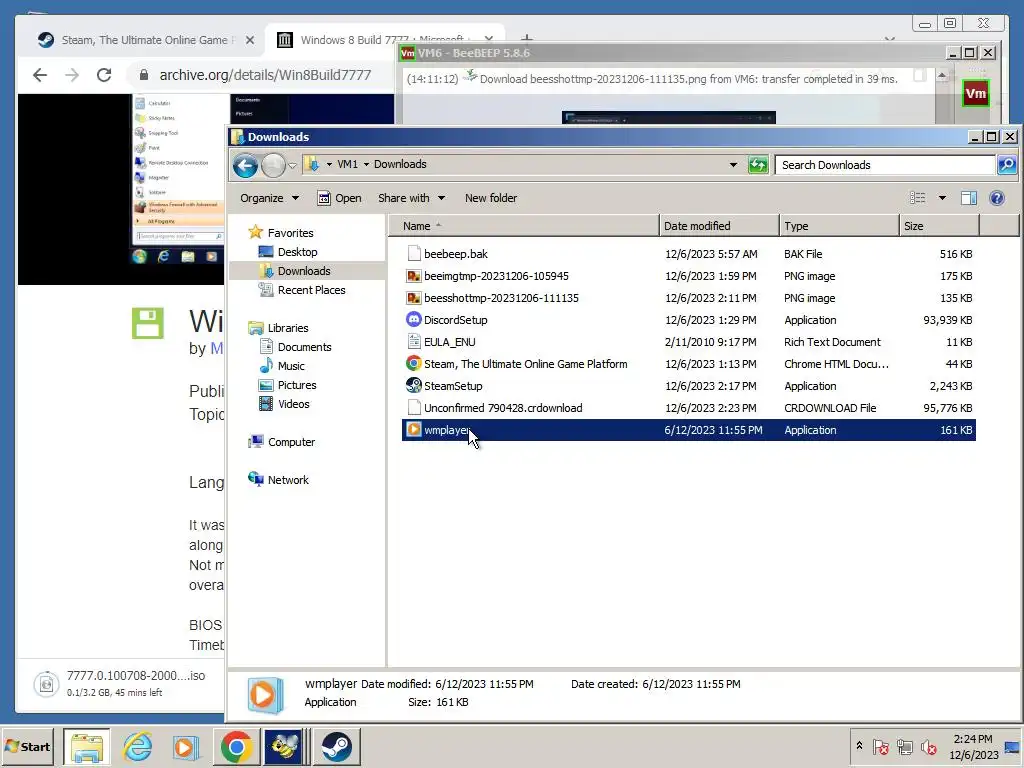
Task: Select the Chrome HTML document icon for Steam page
Action: (413, 363)
